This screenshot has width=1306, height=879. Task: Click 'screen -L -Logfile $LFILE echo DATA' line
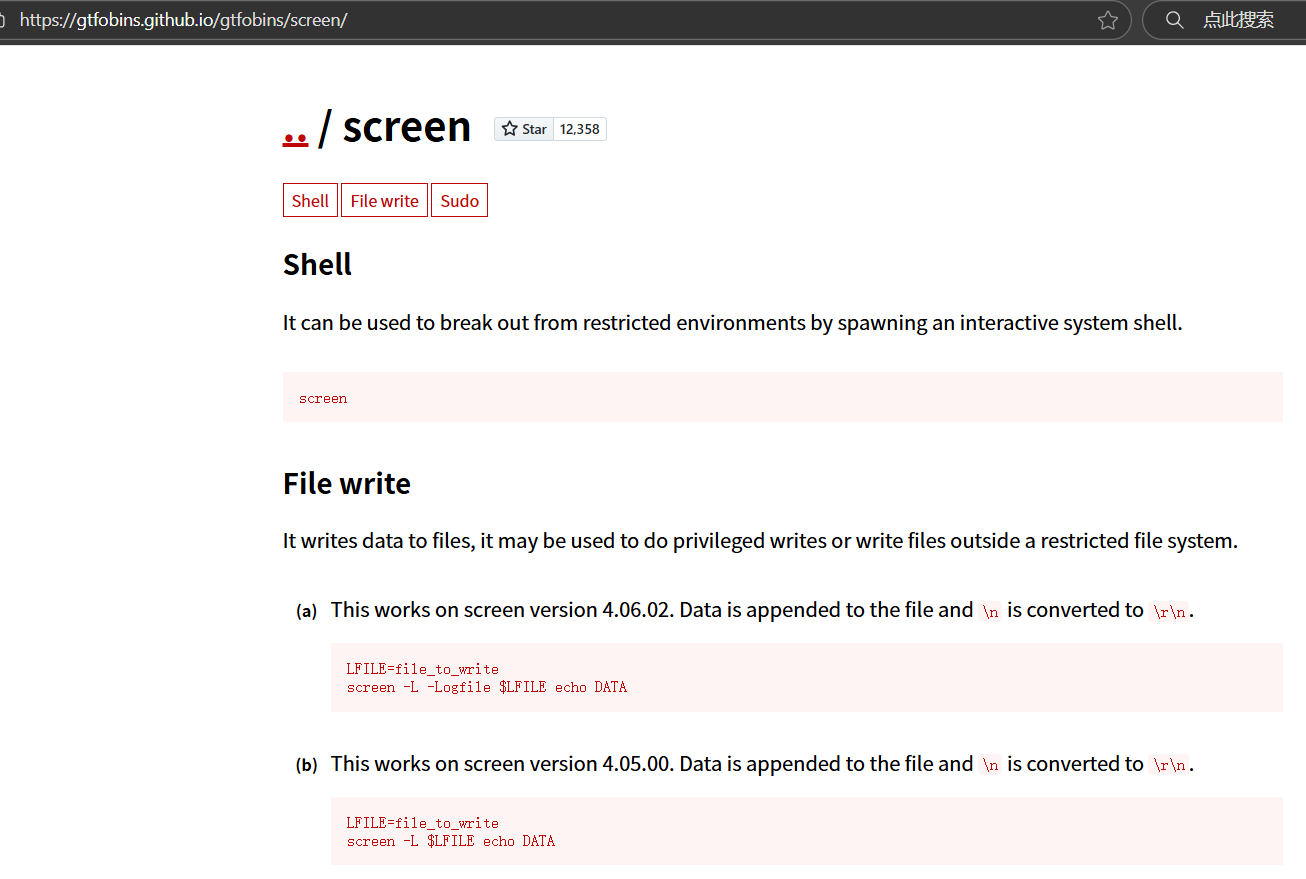point(487,687)
